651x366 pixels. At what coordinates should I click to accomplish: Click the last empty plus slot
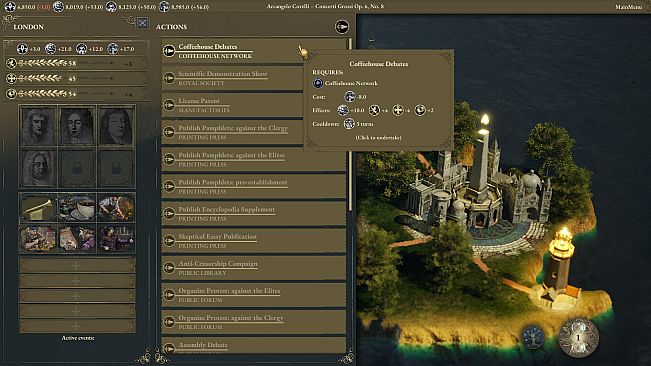[x=77, y=326]
